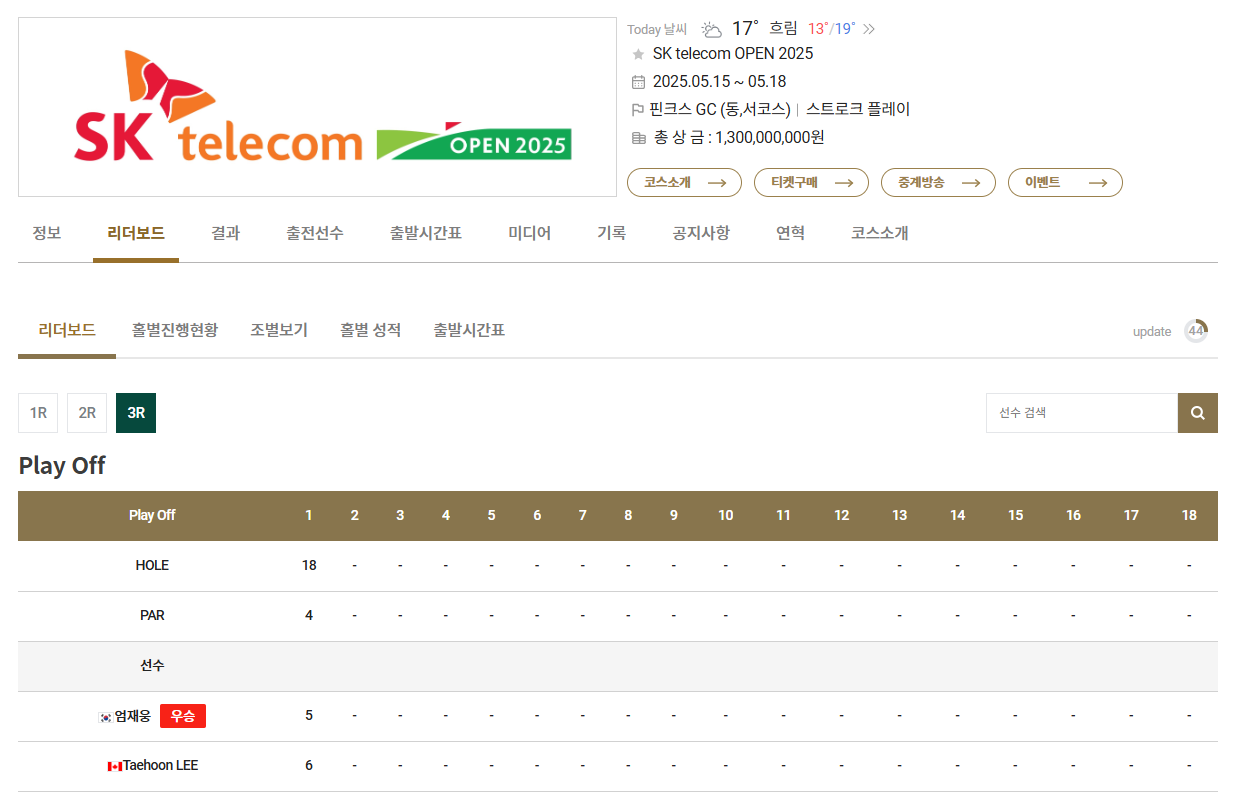Image resolution: width=1245 pixels, height=799 pixels.
Task: Click the 우승 badge next to 엄재웅
Action: click(183, 716)
